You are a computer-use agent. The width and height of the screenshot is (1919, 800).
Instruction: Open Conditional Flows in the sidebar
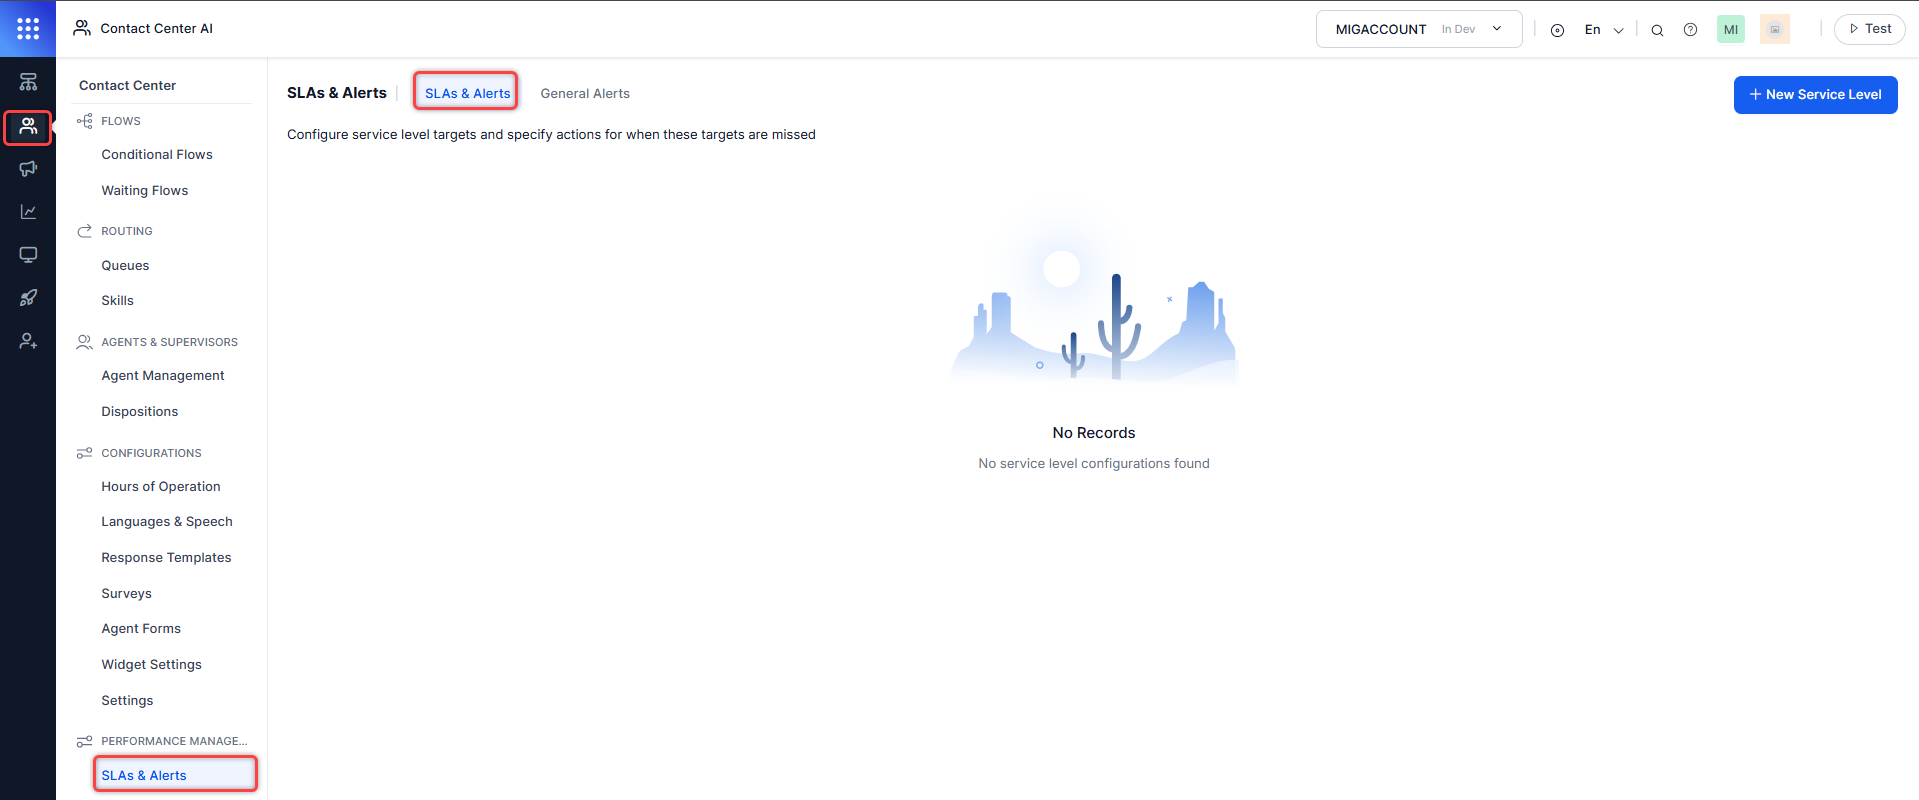[157, 154]
